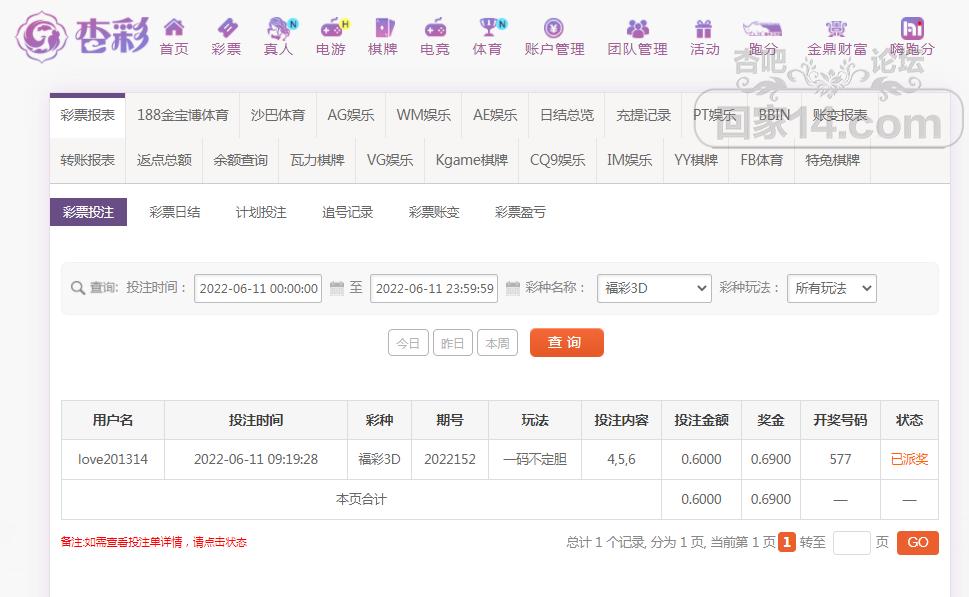Click the 首页 home icon

click(x=174, y=28)
